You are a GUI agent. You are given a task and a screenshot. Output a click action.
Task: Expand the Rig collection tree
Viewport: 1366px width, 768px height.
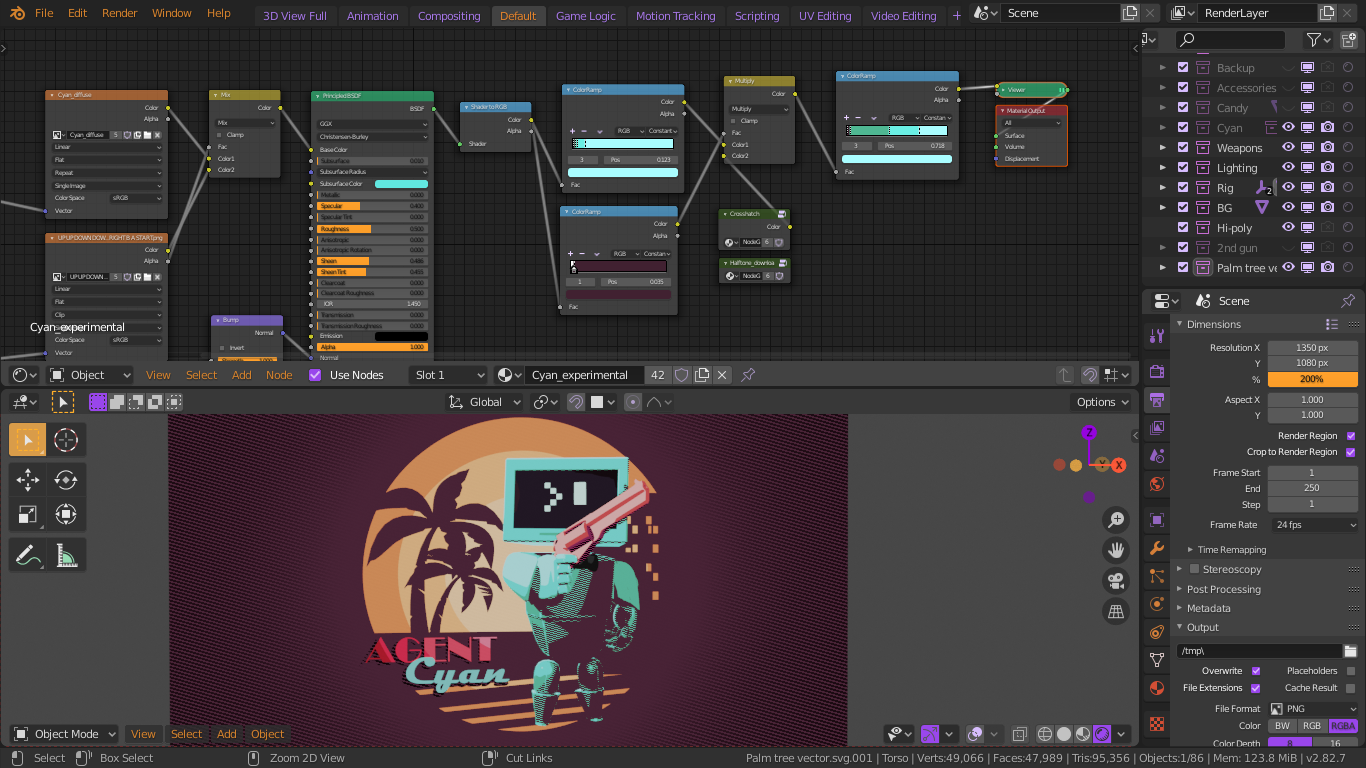point(1162,188)
